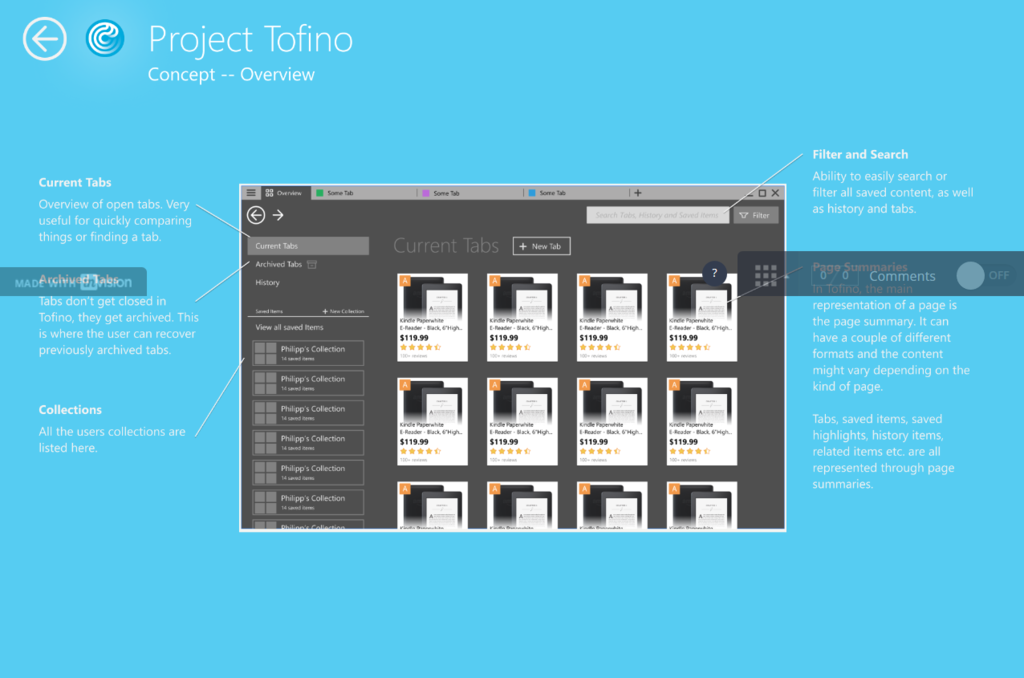
Task: Click the 'Collections' annotation heading
Action: [x=70, y=410]
